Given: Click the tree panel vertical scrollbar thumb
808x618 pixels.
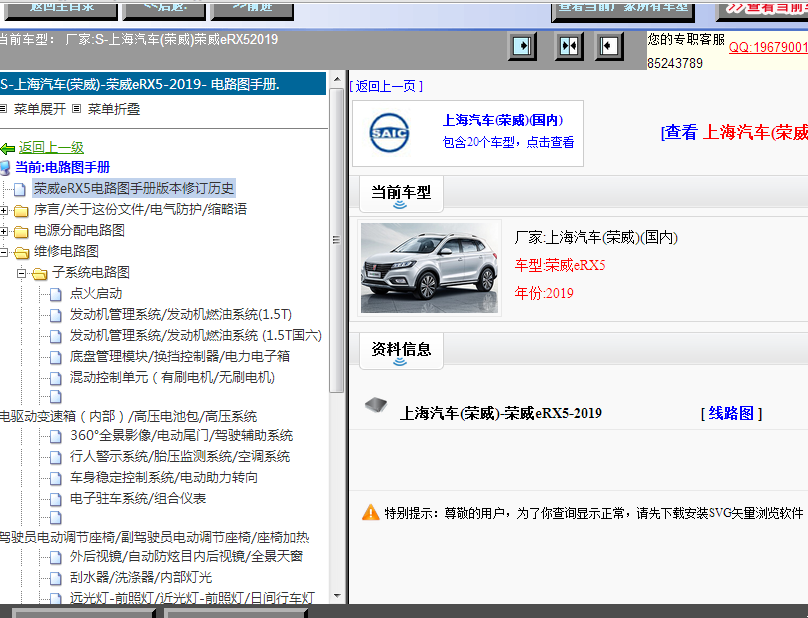Looking at the screenshot, I should 336,240.
